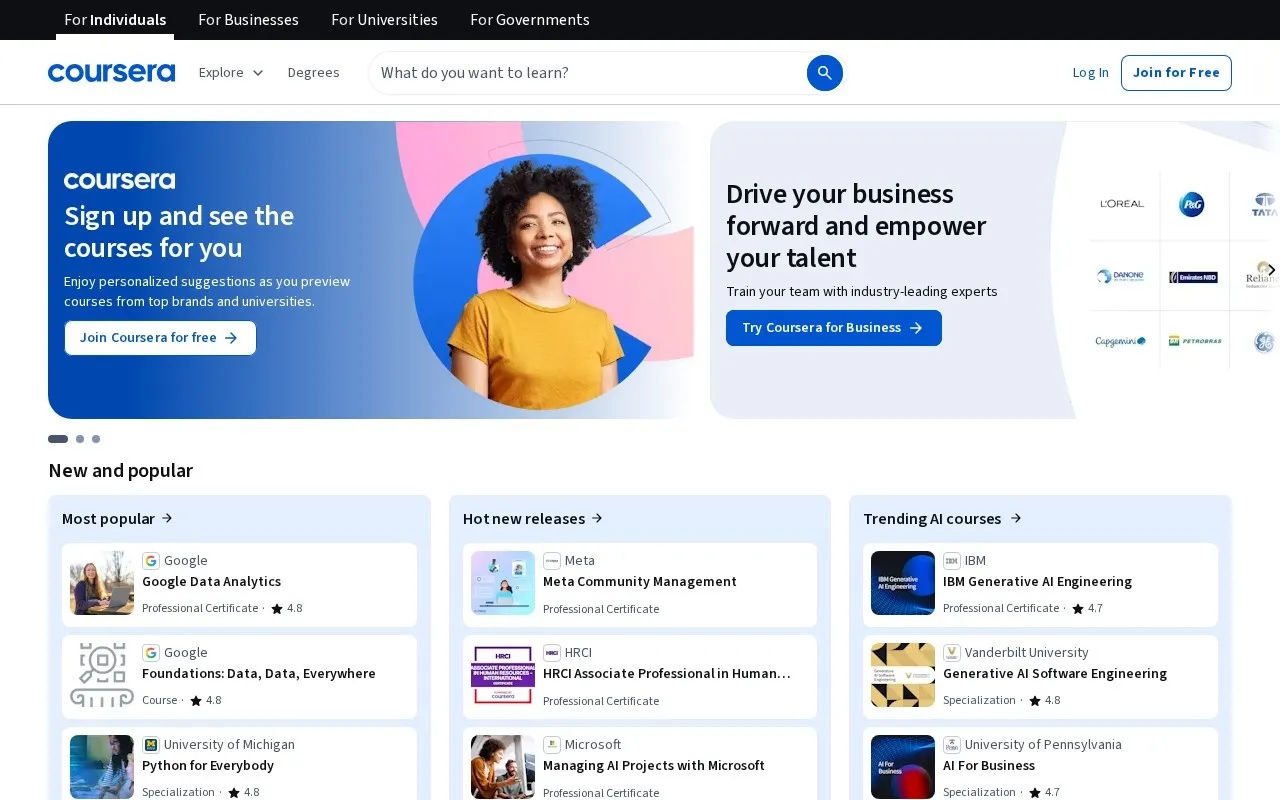This screenshot has width=1280, height=800.
Task: Click the Generative AI Software Engineering thumbnail
Action: pyautogui.click(x=903, y=675)
